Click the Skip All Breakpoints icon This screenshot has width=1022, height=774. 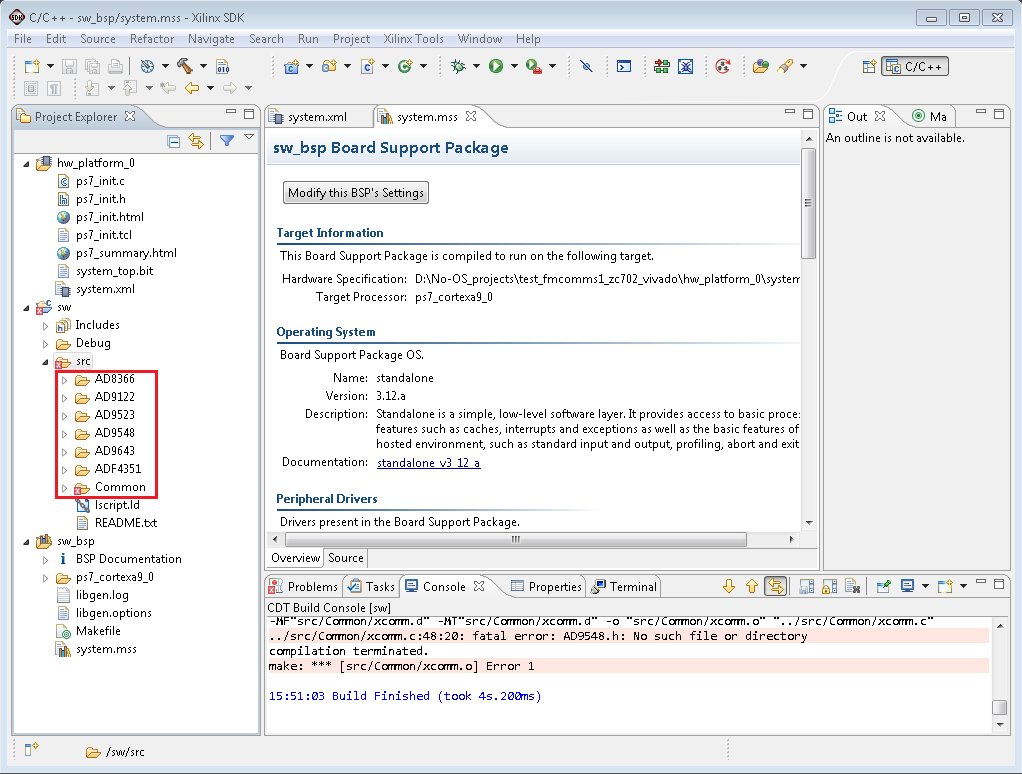tap(587, 66)
